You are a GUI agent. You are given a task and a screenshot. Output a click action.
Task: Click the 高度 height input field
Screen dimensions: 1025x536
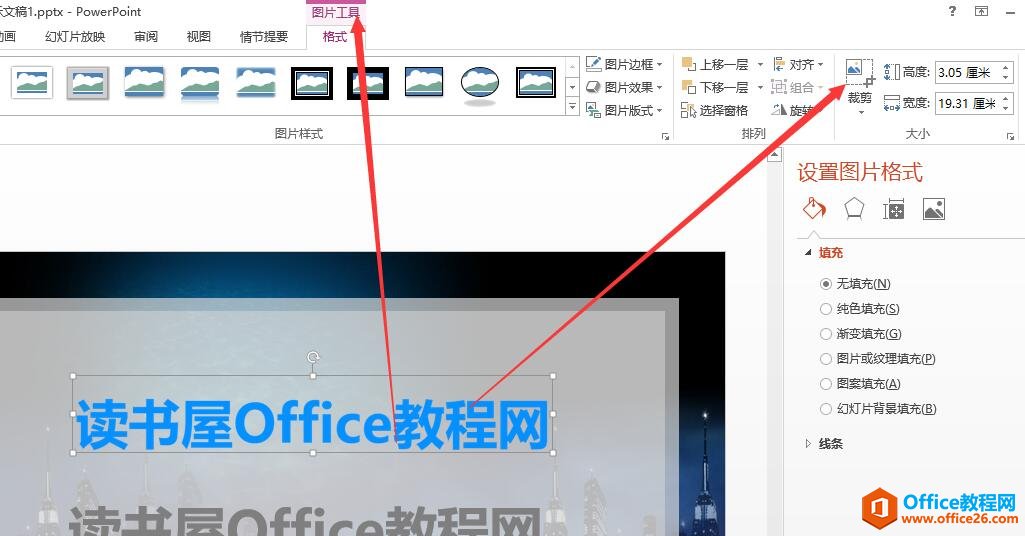[967, 72]
